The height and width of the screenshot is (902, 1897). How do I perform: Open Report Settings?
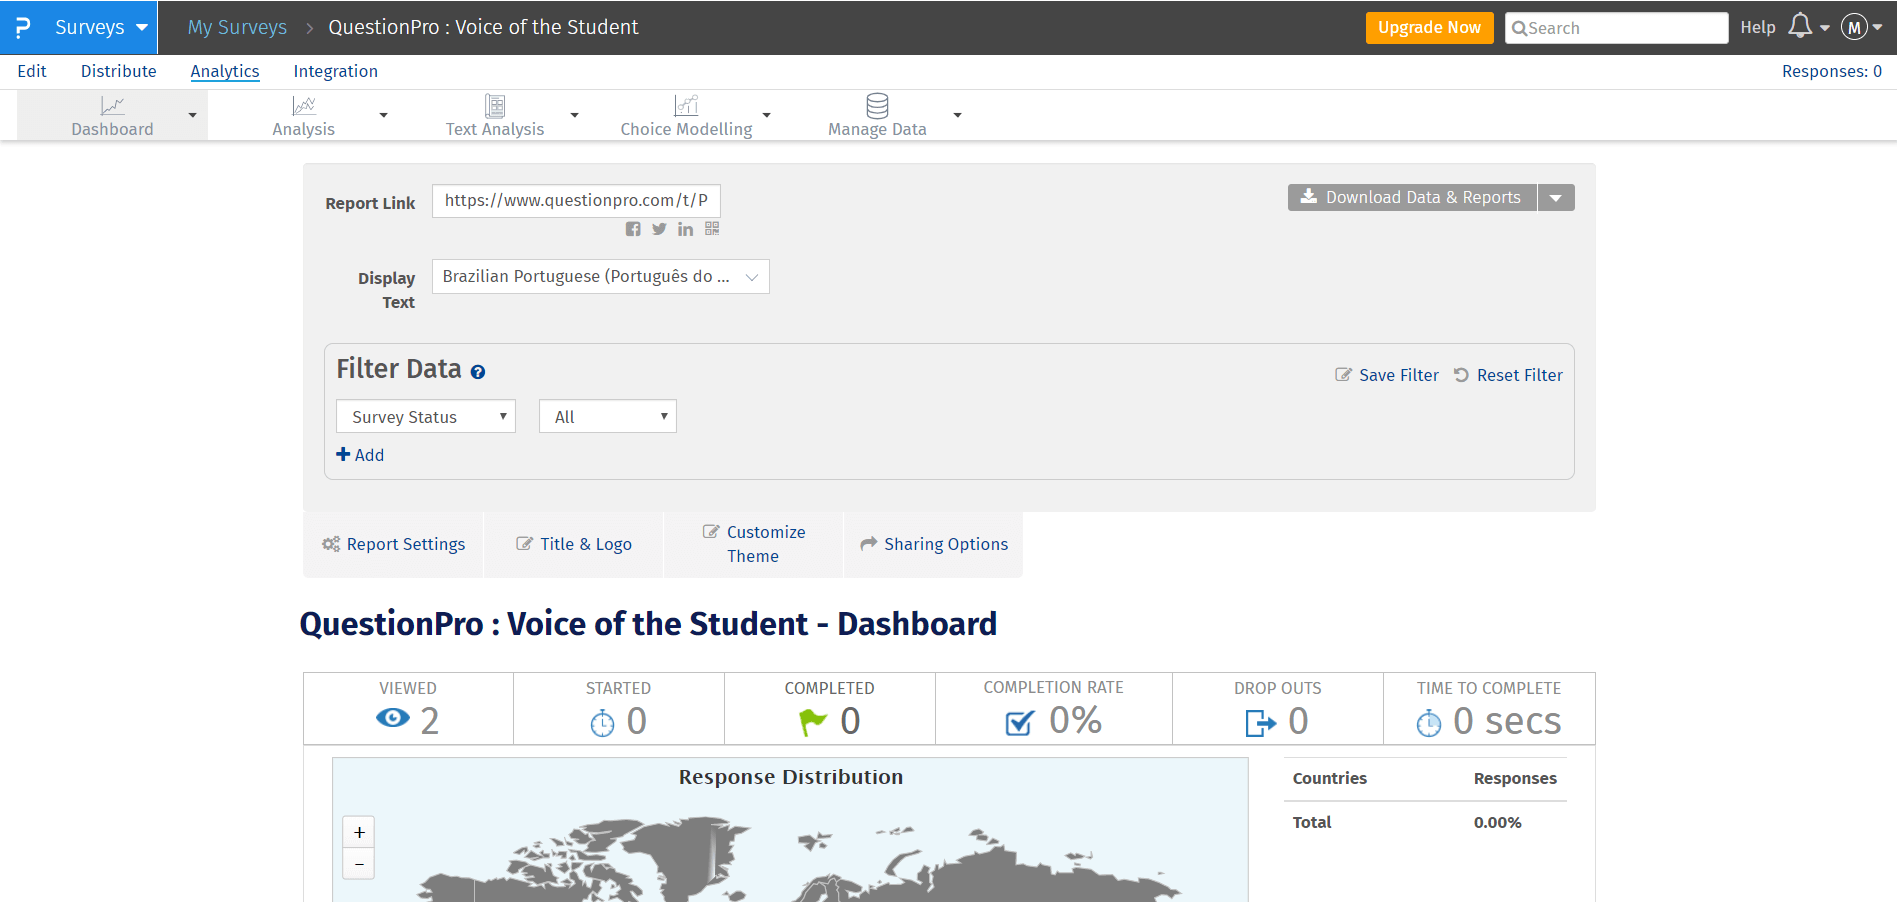pos(393,544)
